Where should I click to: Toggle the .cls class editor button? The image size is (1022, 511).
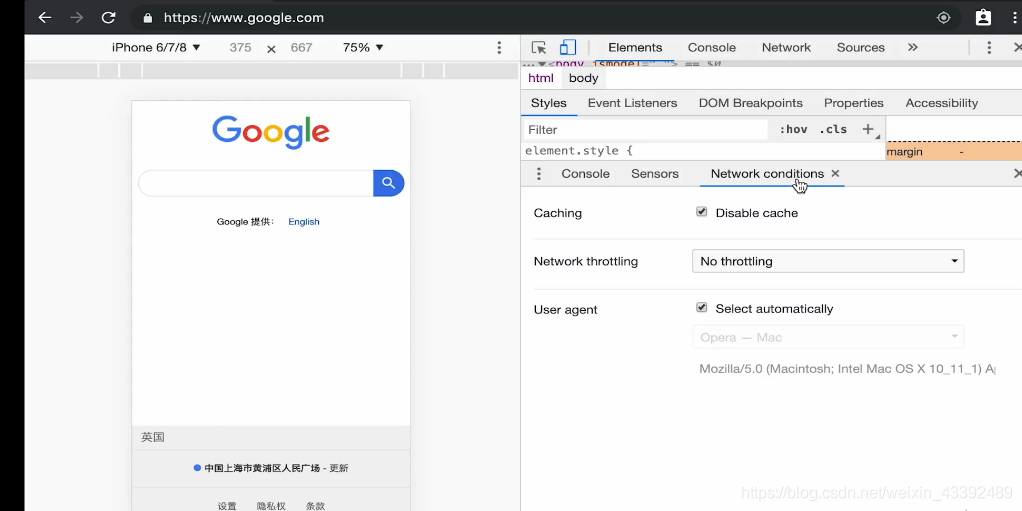pyautogui.click(x=833, y=130)
